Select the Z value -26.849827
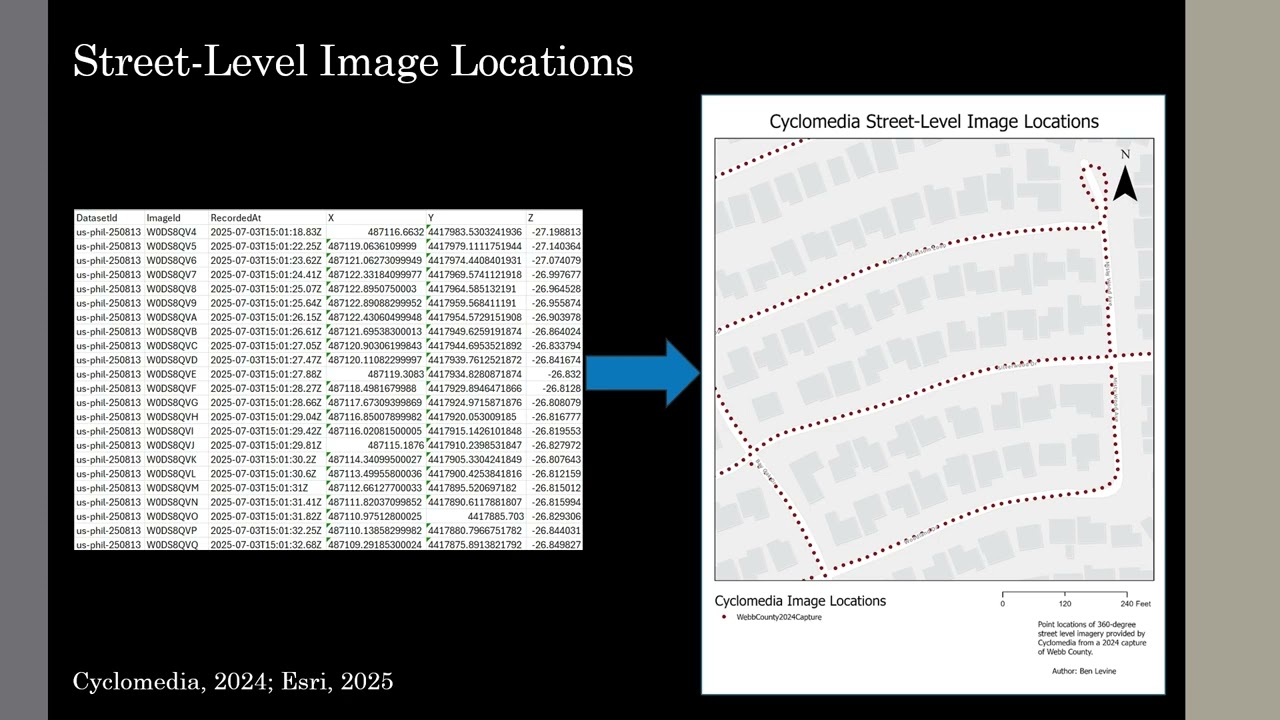This screenshot has width=1280, height=720. tap(556, 545)
